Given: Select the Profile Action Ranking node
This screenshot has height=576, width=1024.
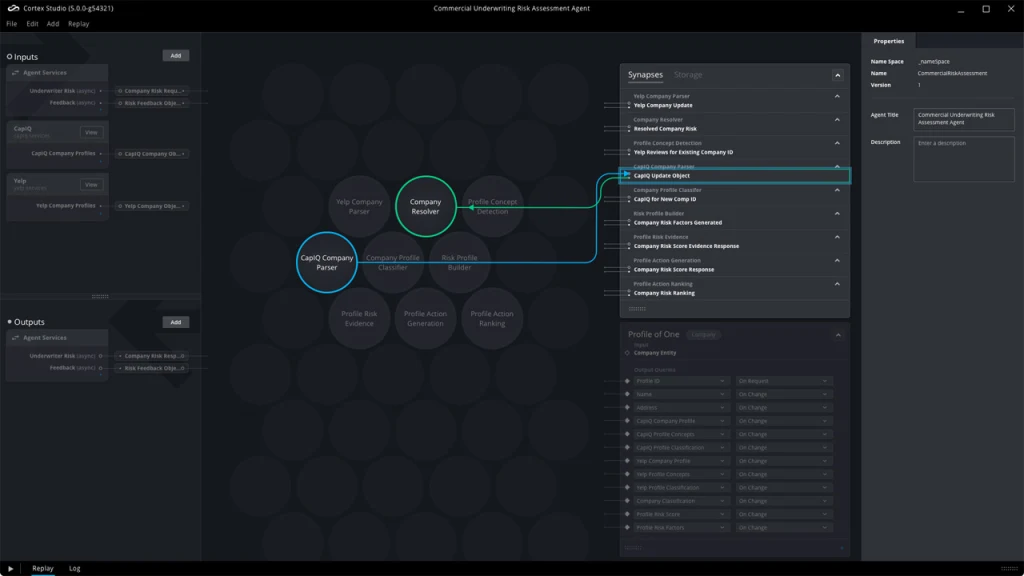Looking at the screenshot, I should pos(492,320).
